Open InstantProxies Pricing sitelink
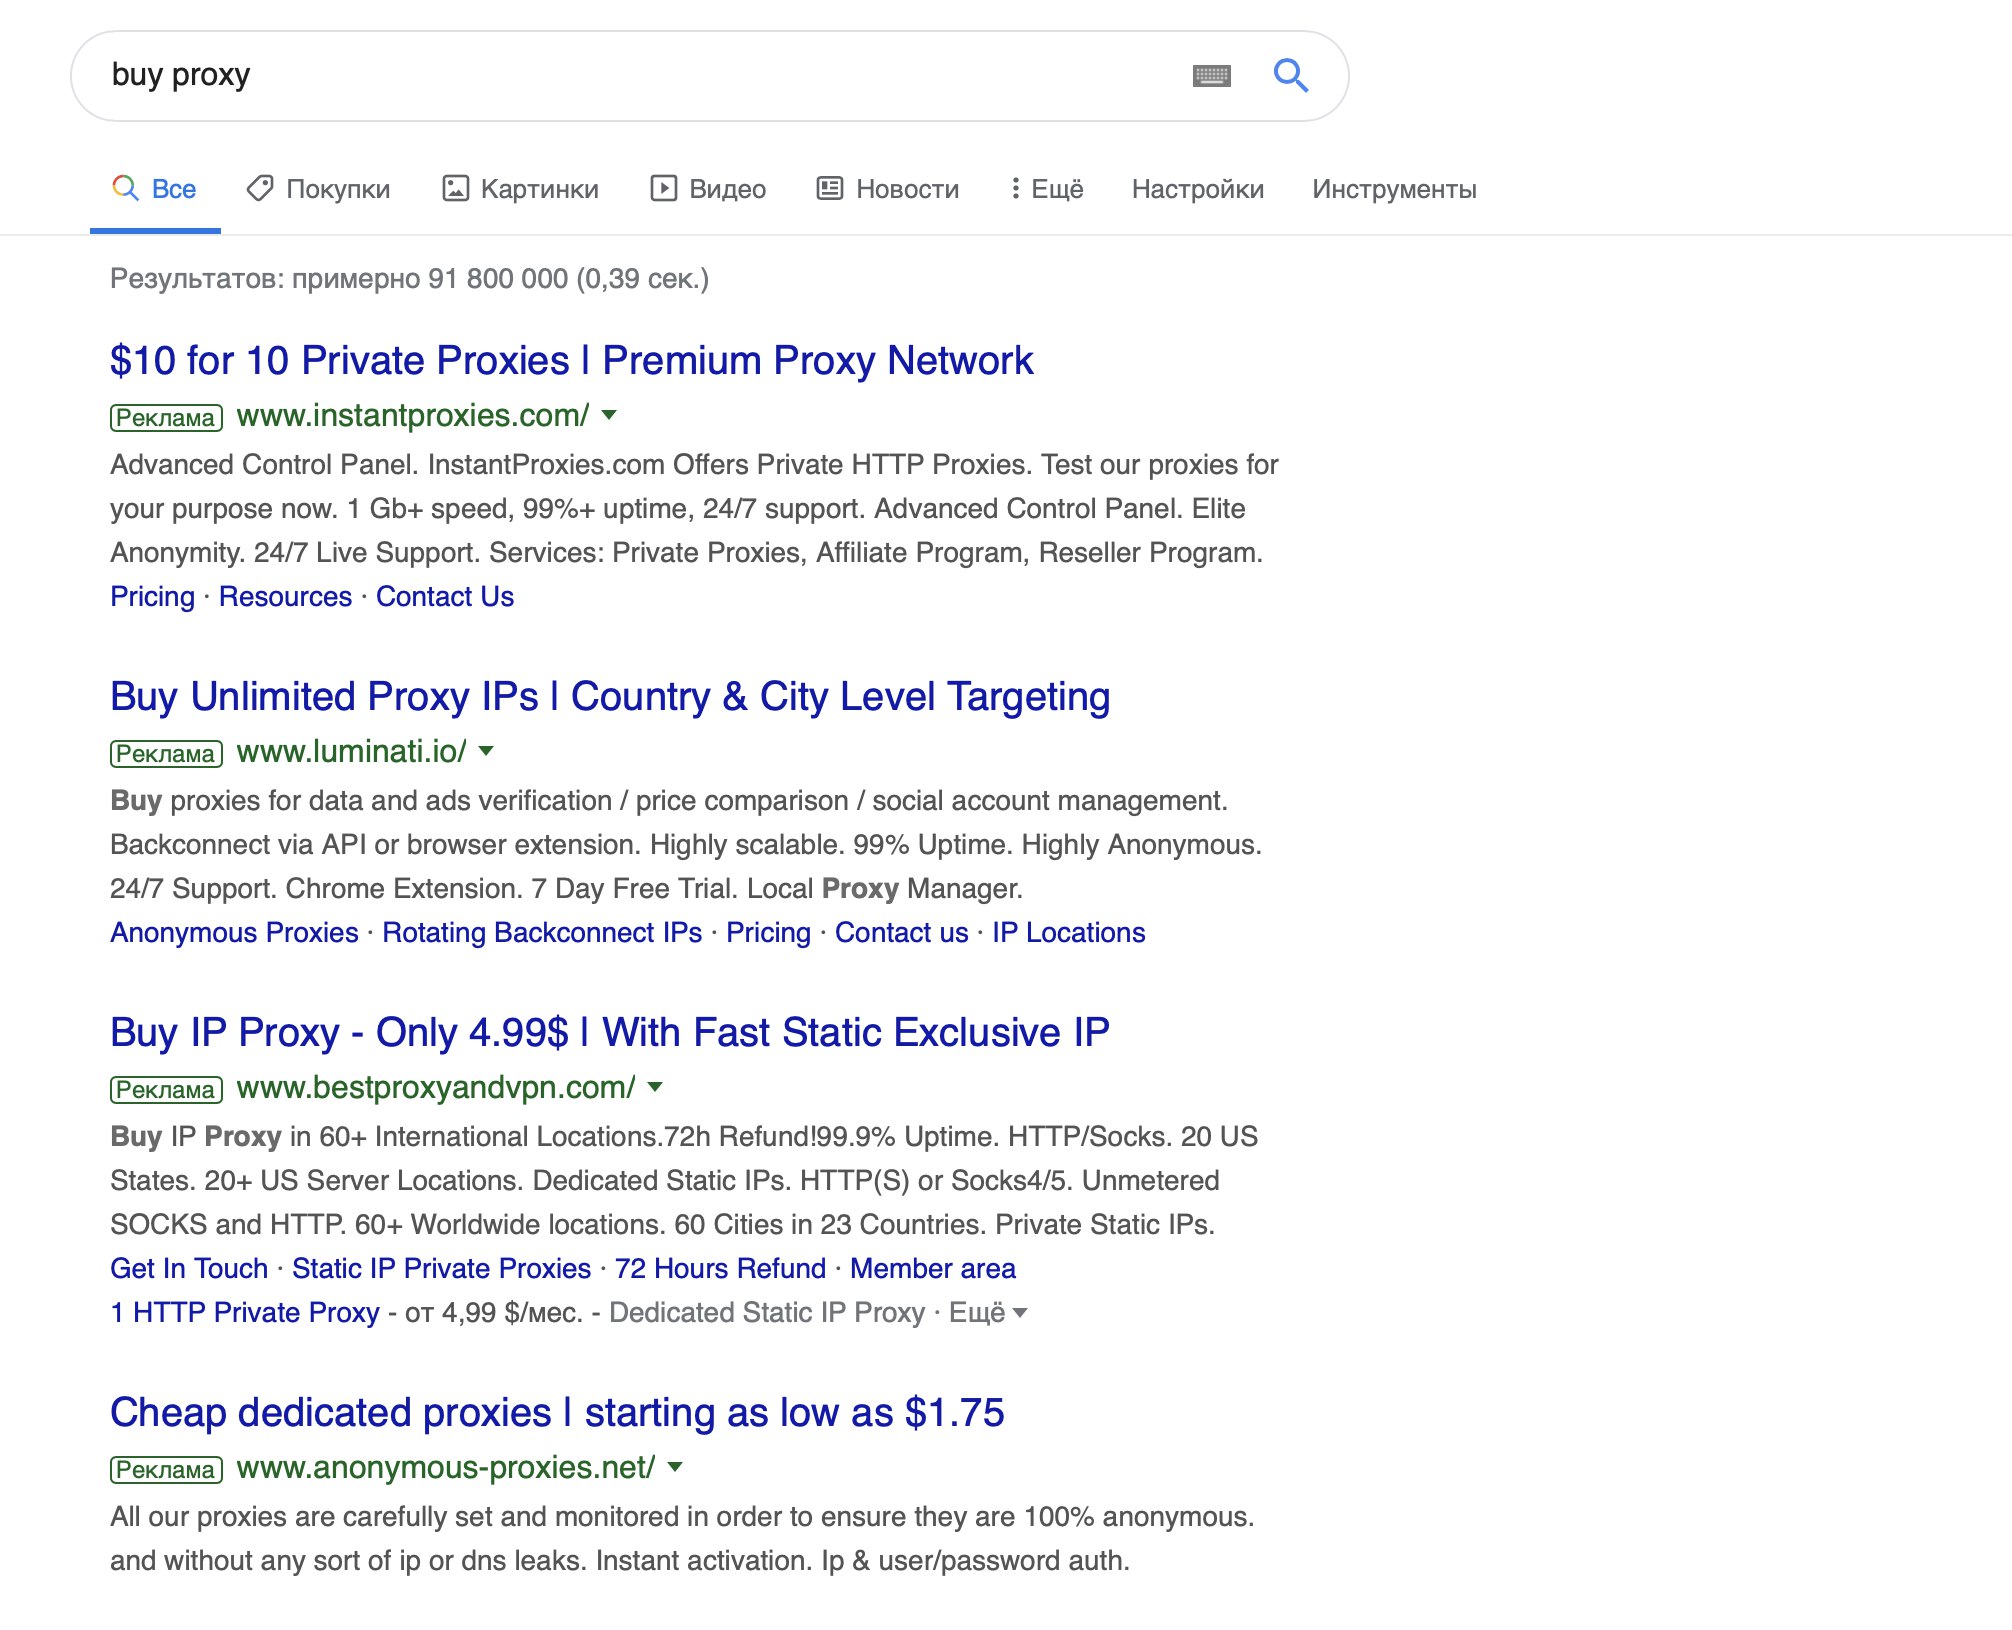 pos(153,597)
